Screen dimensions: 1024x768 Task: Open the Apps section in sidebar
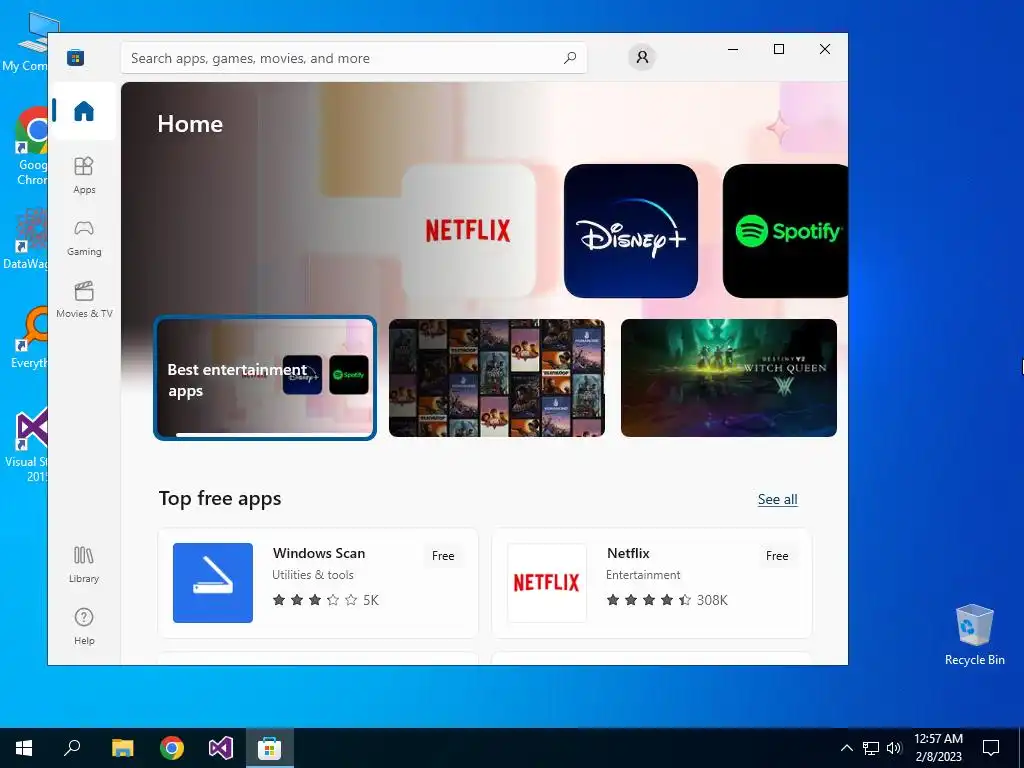84,175
